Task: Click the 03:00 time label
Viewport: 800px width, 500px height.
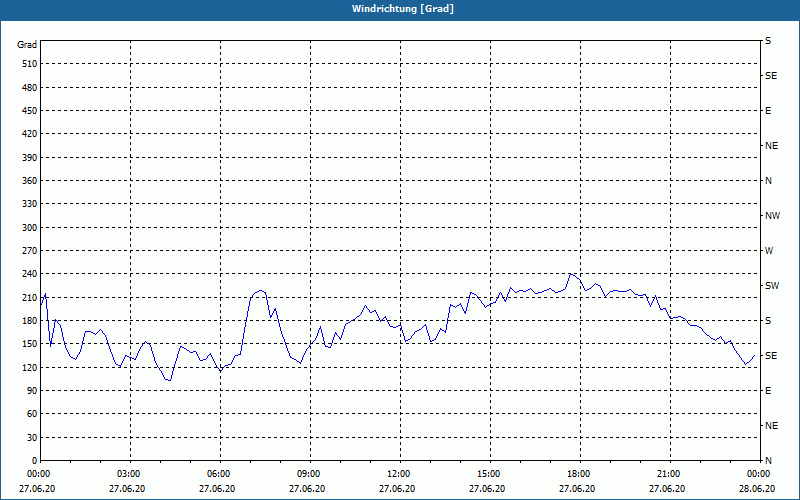Action: pyautogui.click(x=127, y=474)
